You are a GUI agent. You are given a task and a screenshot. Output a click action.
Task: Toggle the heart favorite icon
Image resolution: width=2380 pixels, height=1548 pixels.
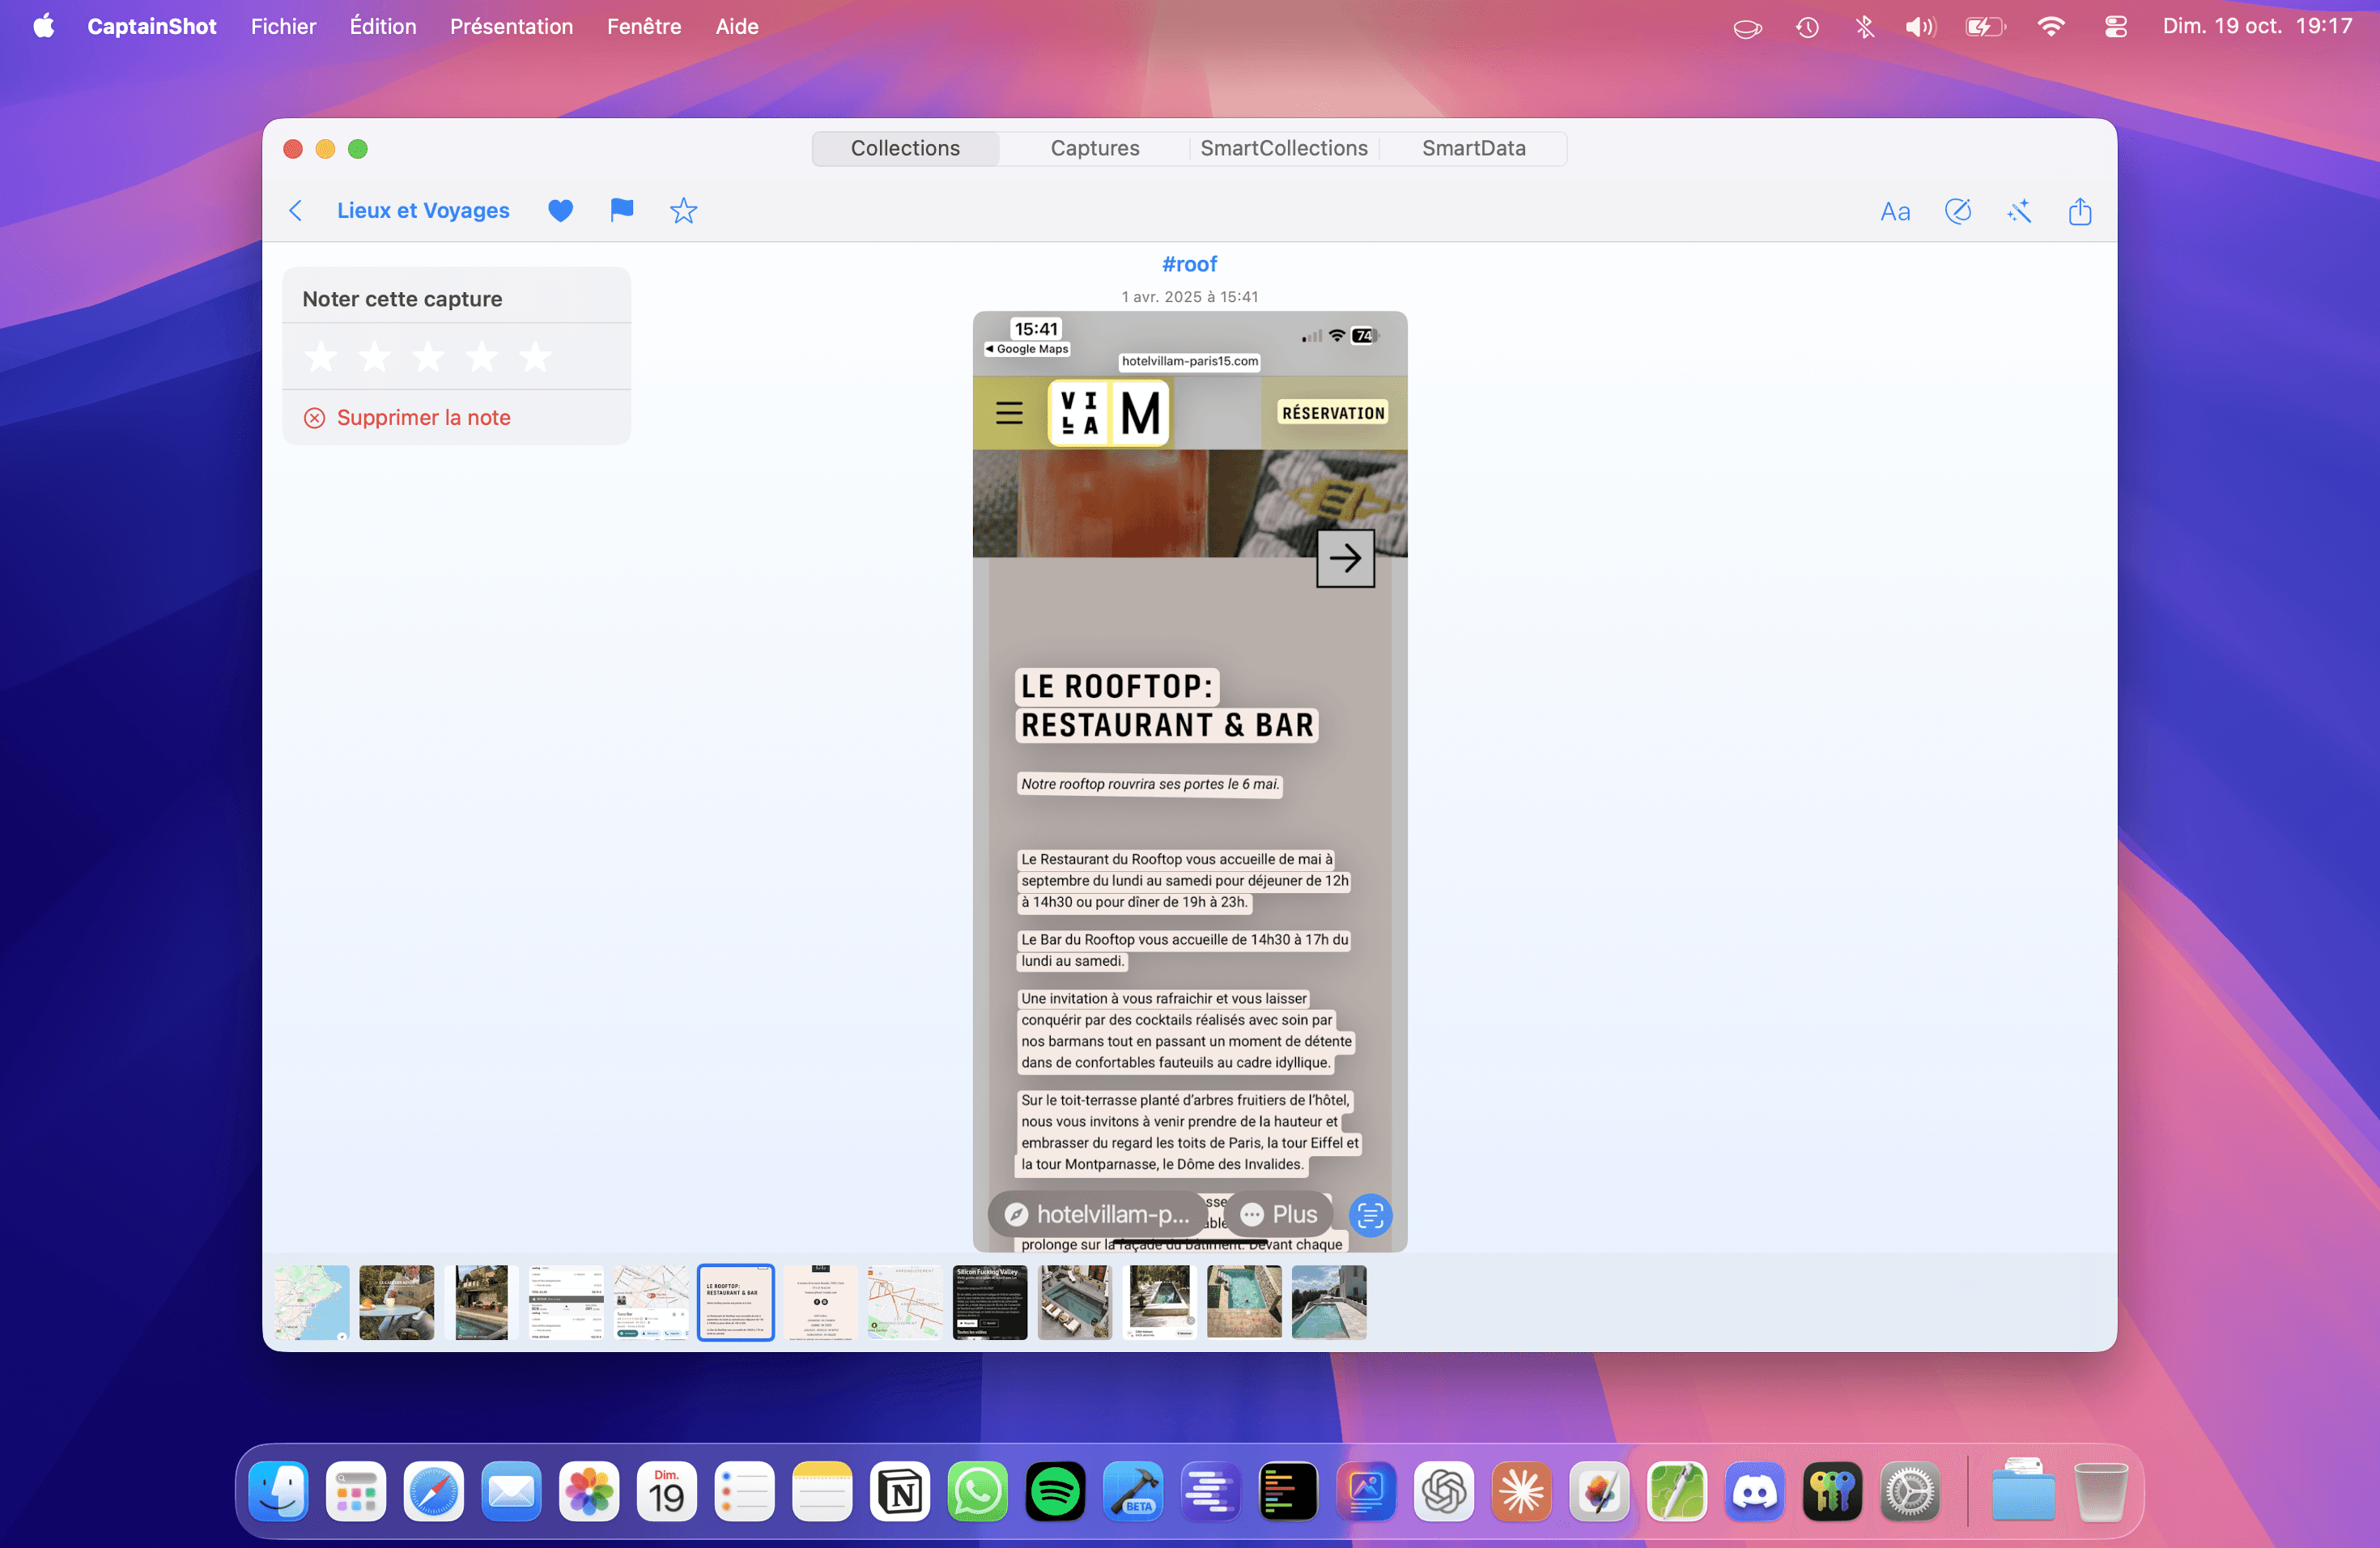(560, 211)
